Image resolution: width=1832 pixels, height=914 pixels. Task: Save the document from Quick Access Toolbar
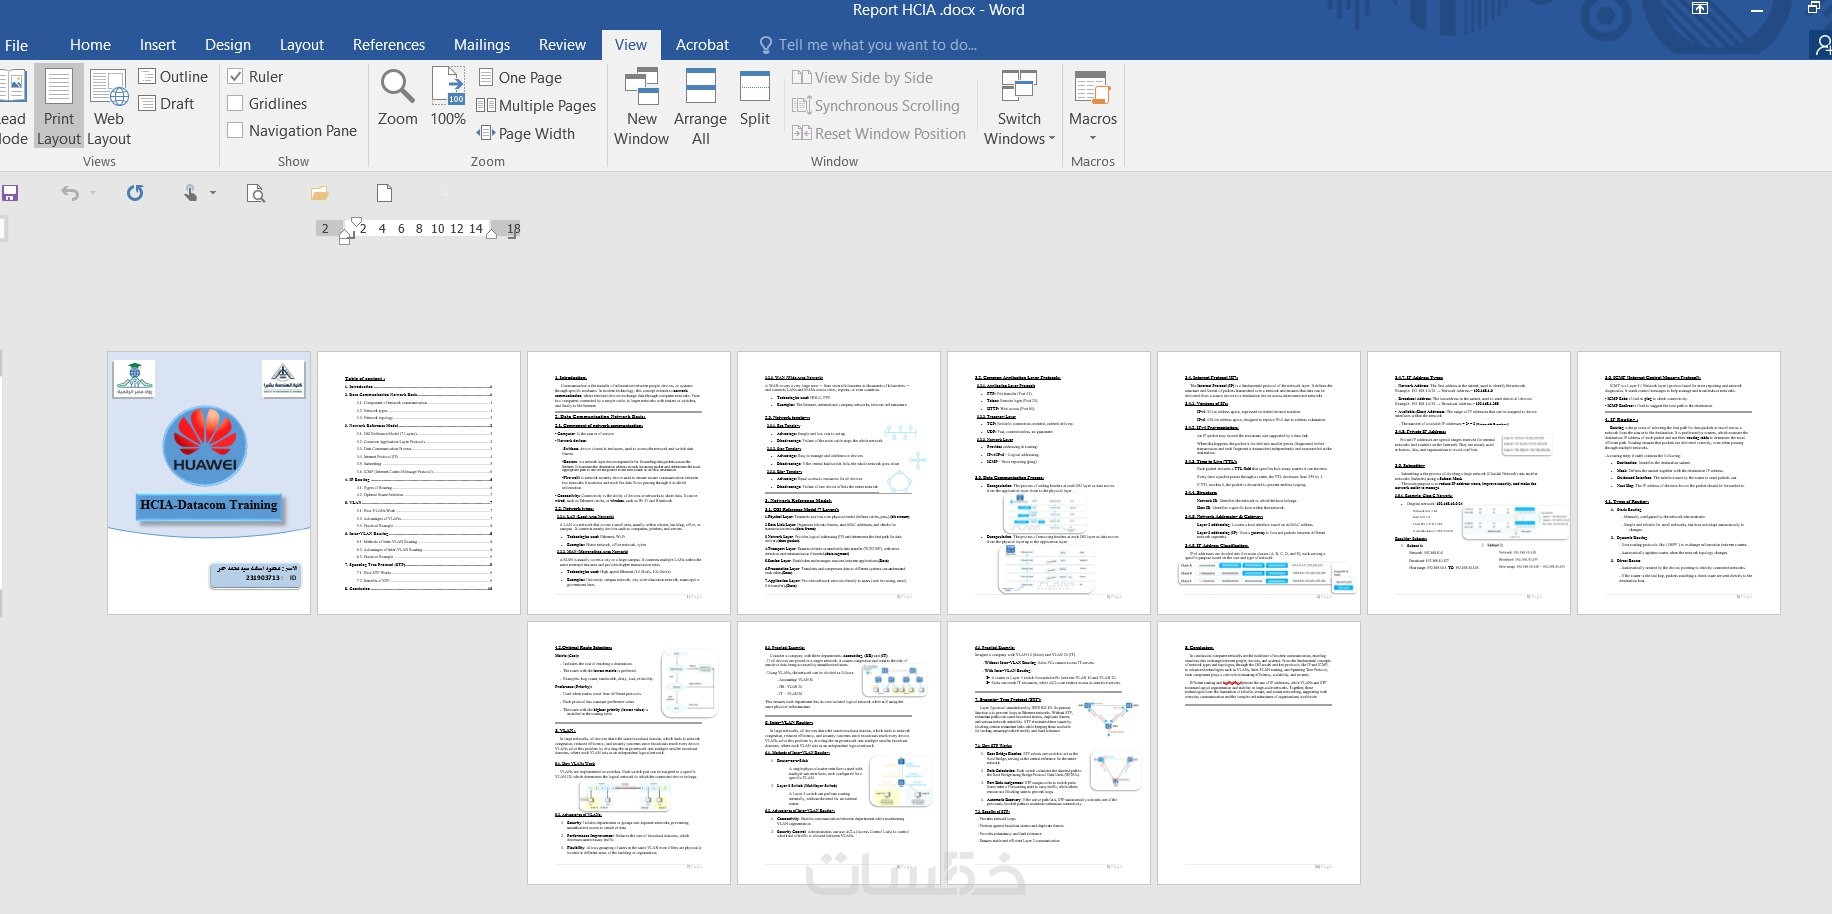[x=10, y=193]
